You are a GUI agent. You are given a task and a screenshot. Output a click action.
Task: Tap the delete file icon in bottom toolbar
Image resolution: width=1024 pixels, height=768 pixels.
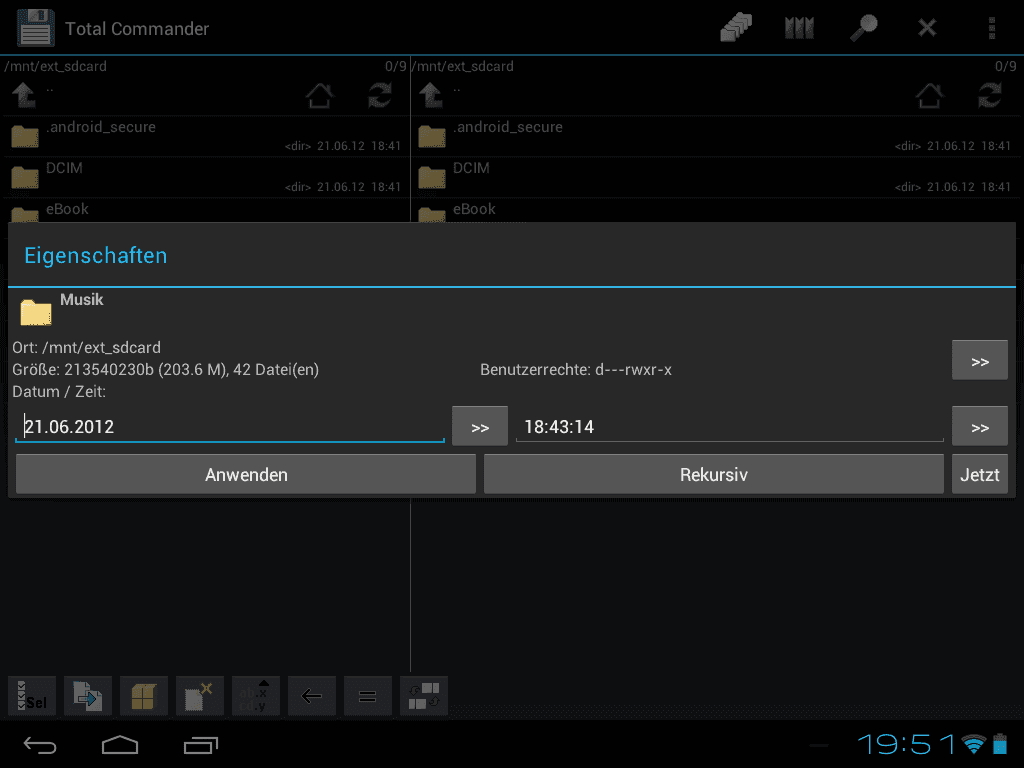click(200, 696)
